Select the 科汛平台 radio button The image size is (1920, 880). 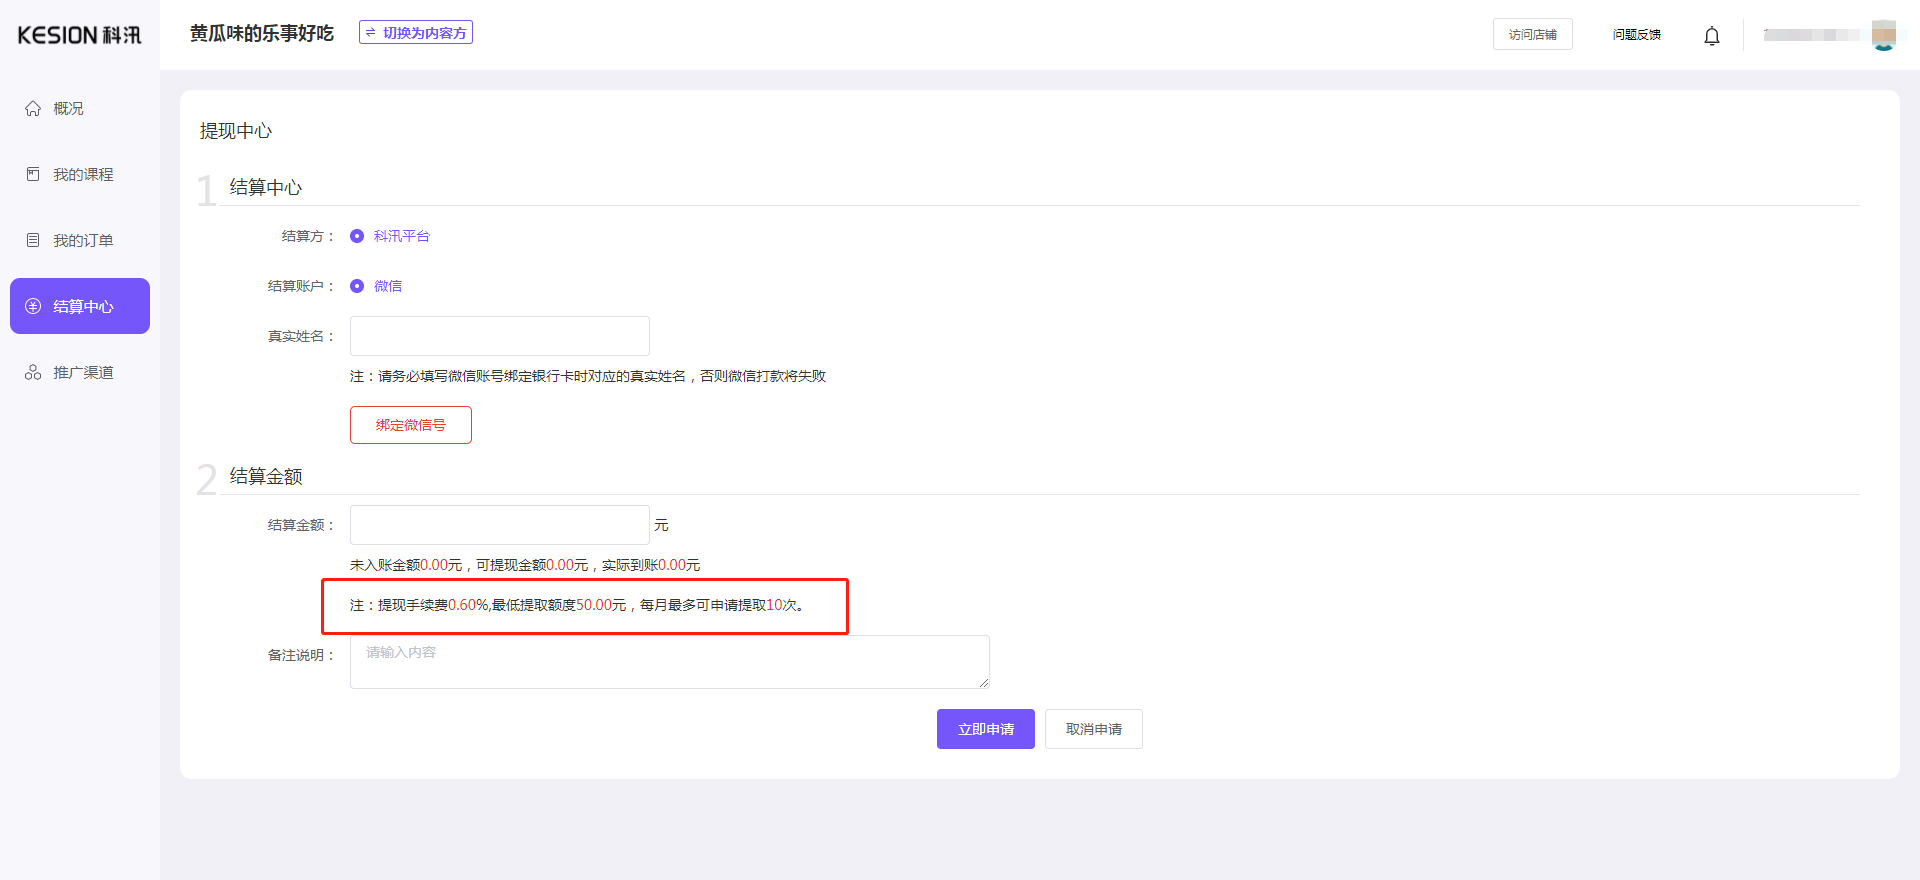(357, 236)
